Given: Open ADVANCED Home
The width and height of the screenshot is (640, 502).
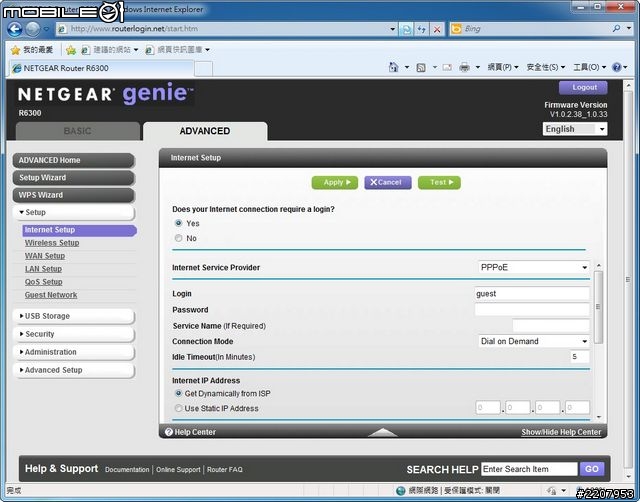Looking at the screenshot, I should [73, 160].
